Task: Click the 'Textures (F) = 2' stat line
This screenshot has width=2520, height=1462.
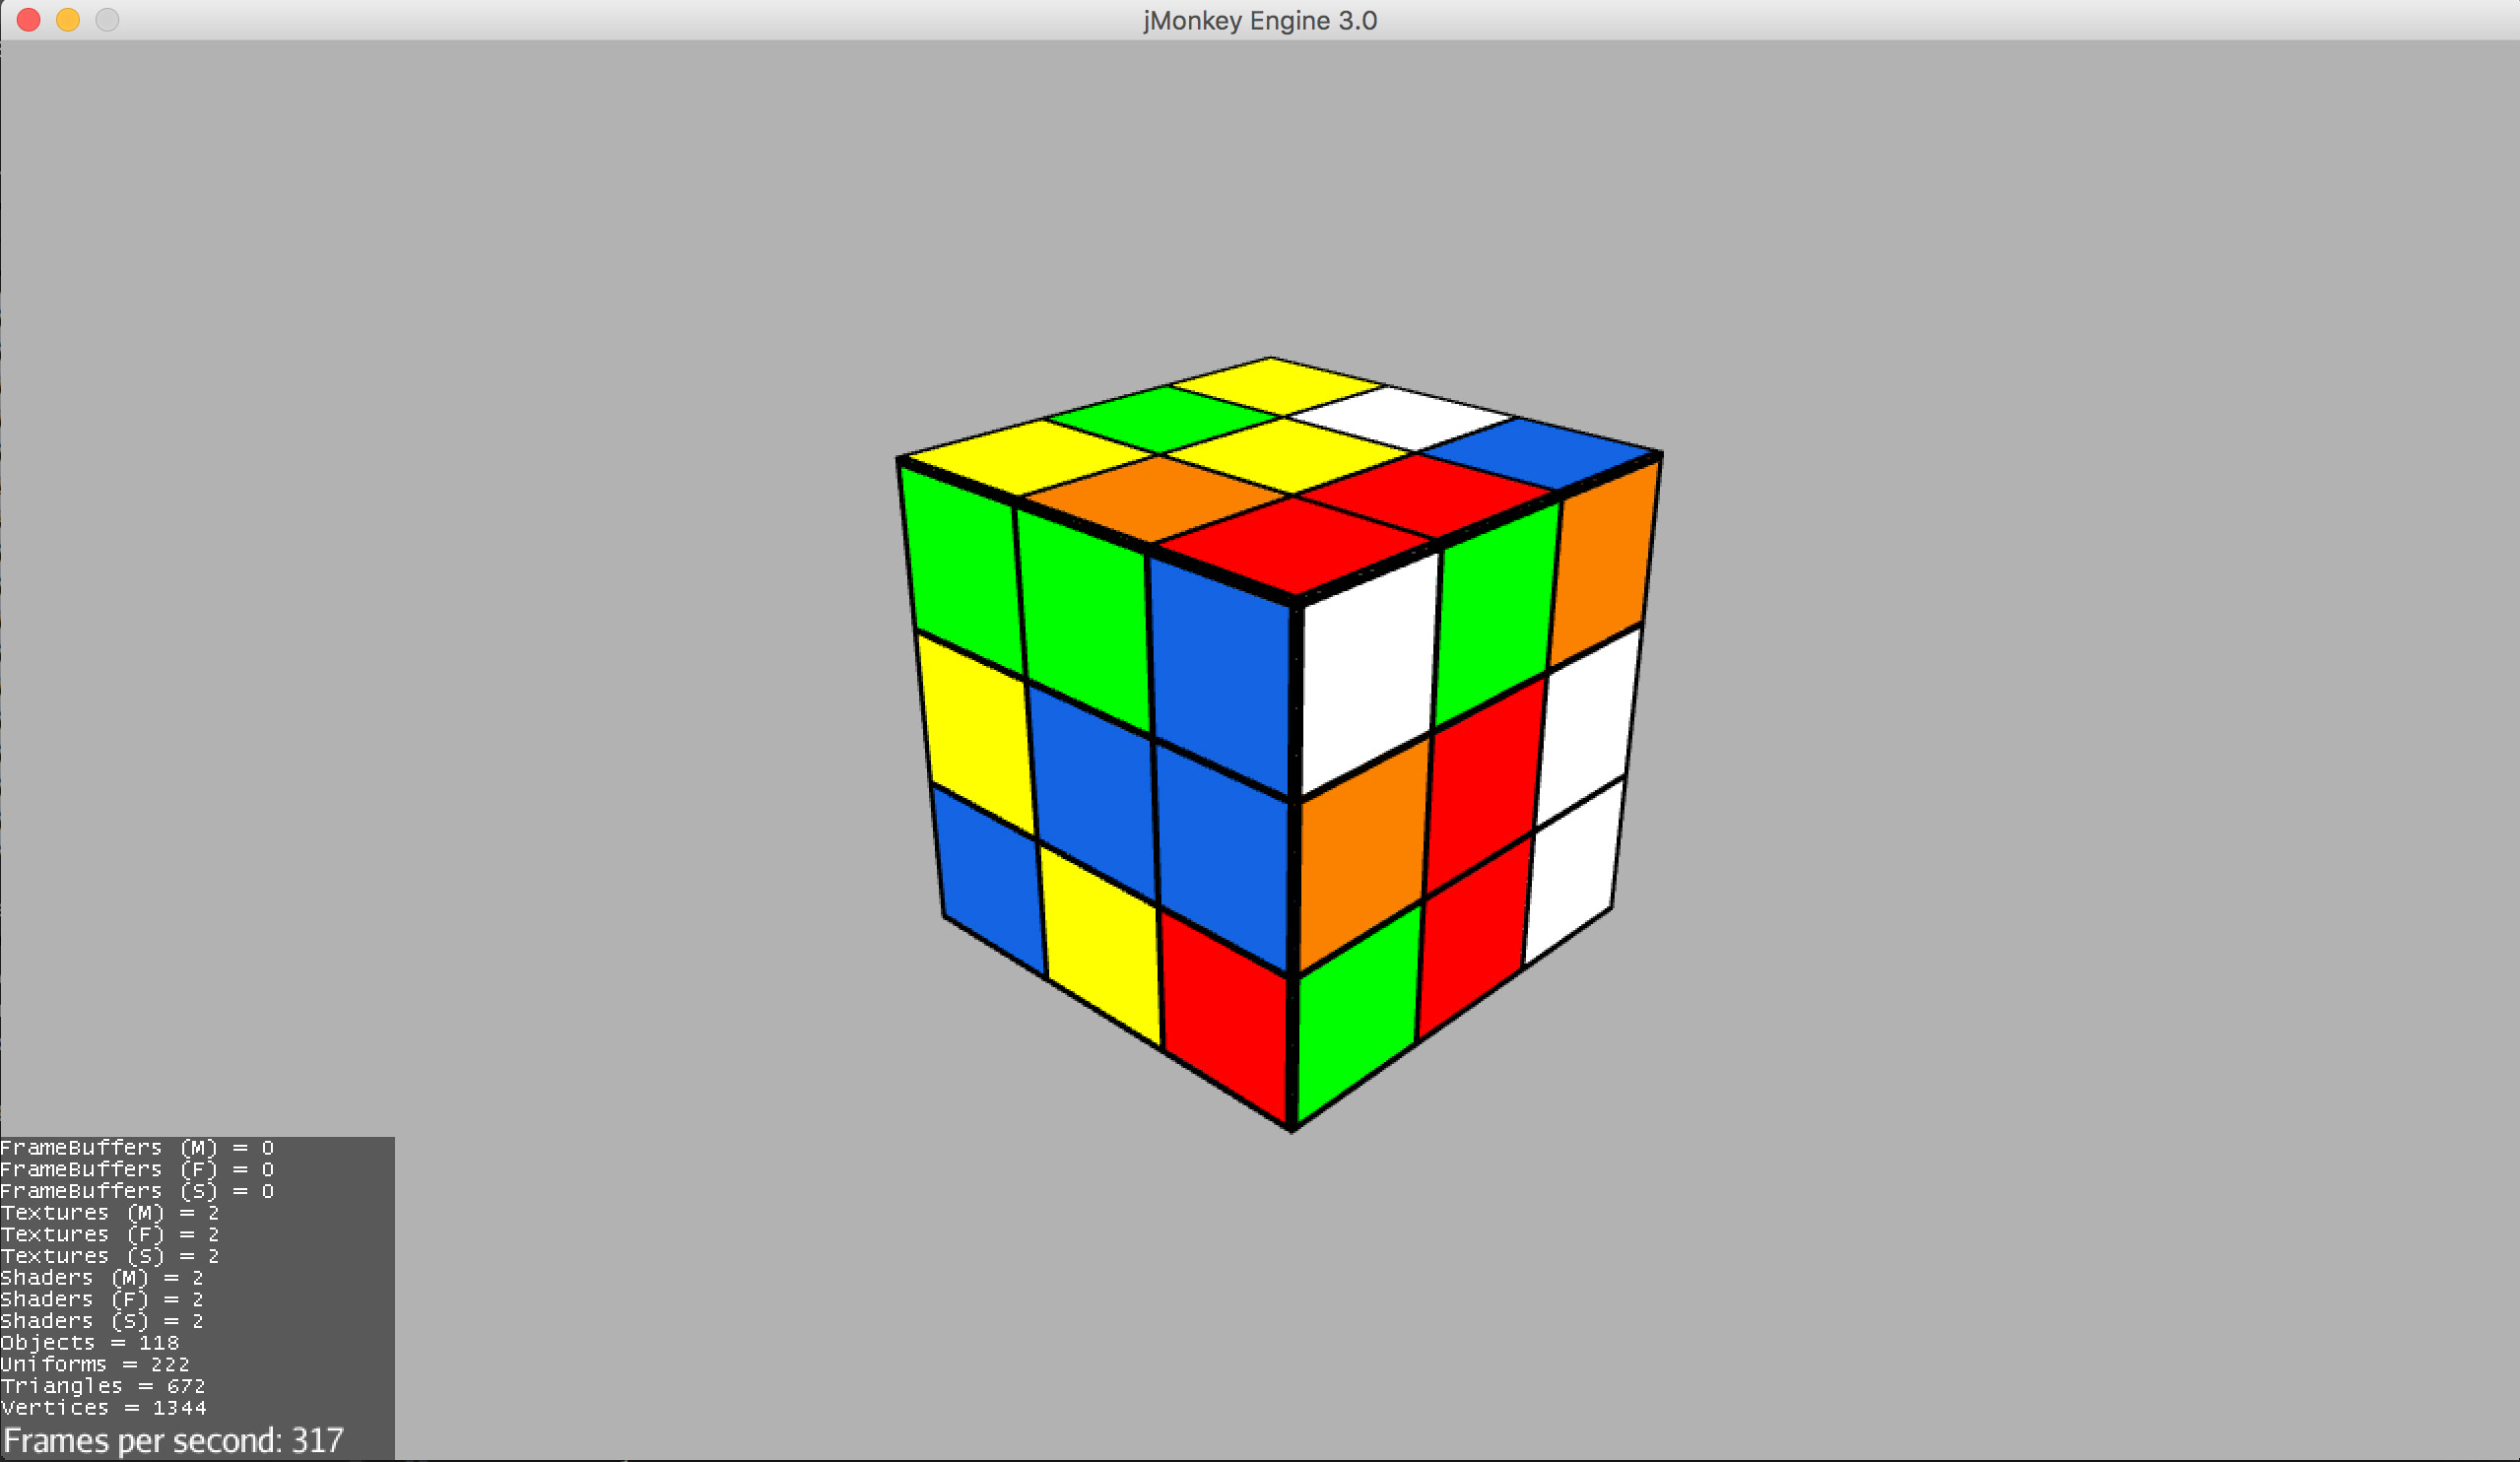Action: [x=110, y=1235]
